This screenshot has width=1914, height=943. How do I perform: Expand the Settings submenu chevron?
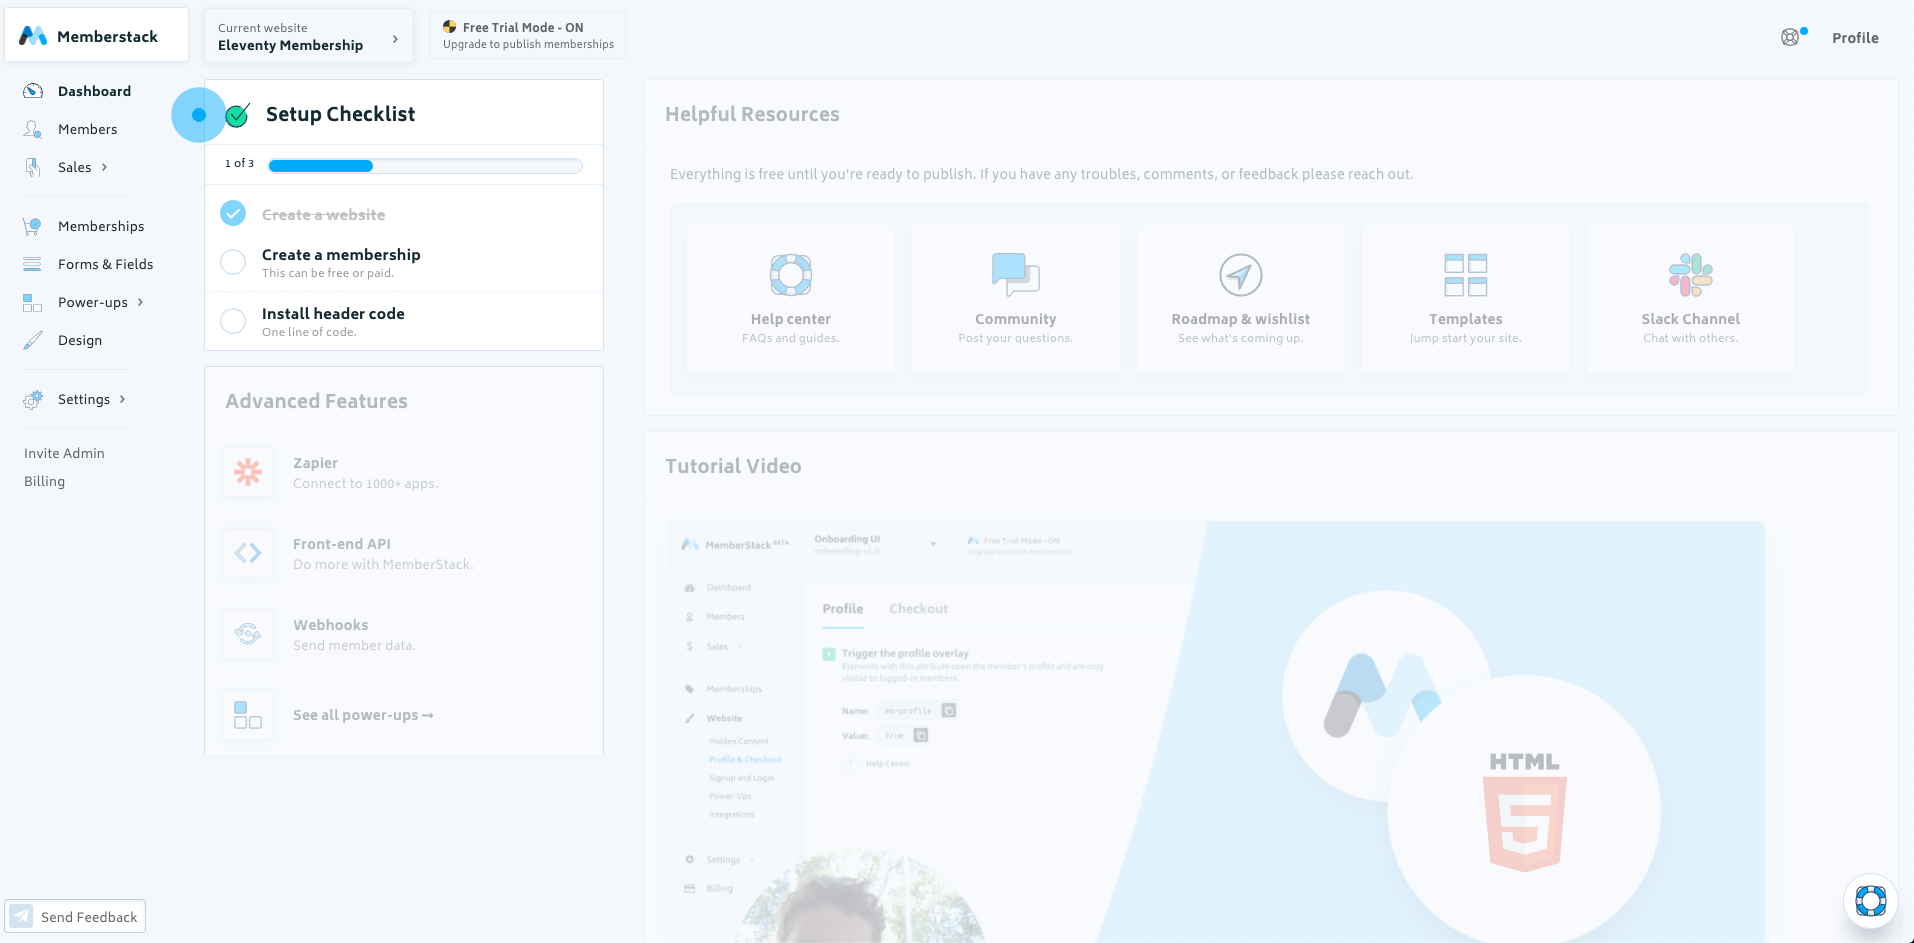tap(122, 399)
